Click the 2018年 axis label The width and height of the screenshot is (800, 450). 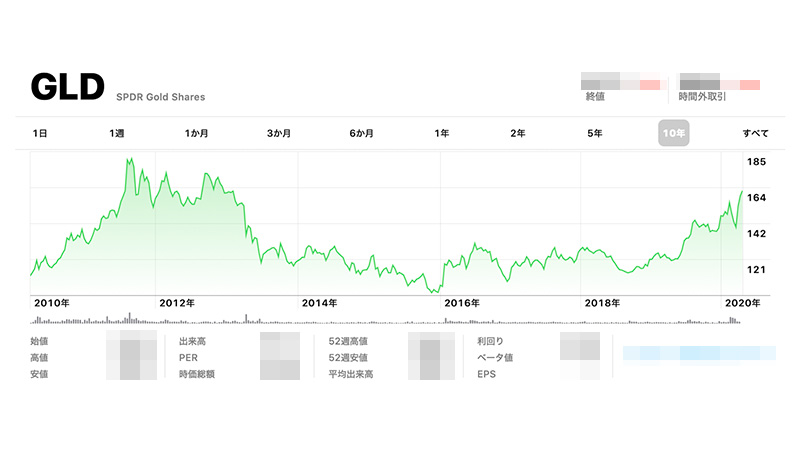[x=602, y=303]
